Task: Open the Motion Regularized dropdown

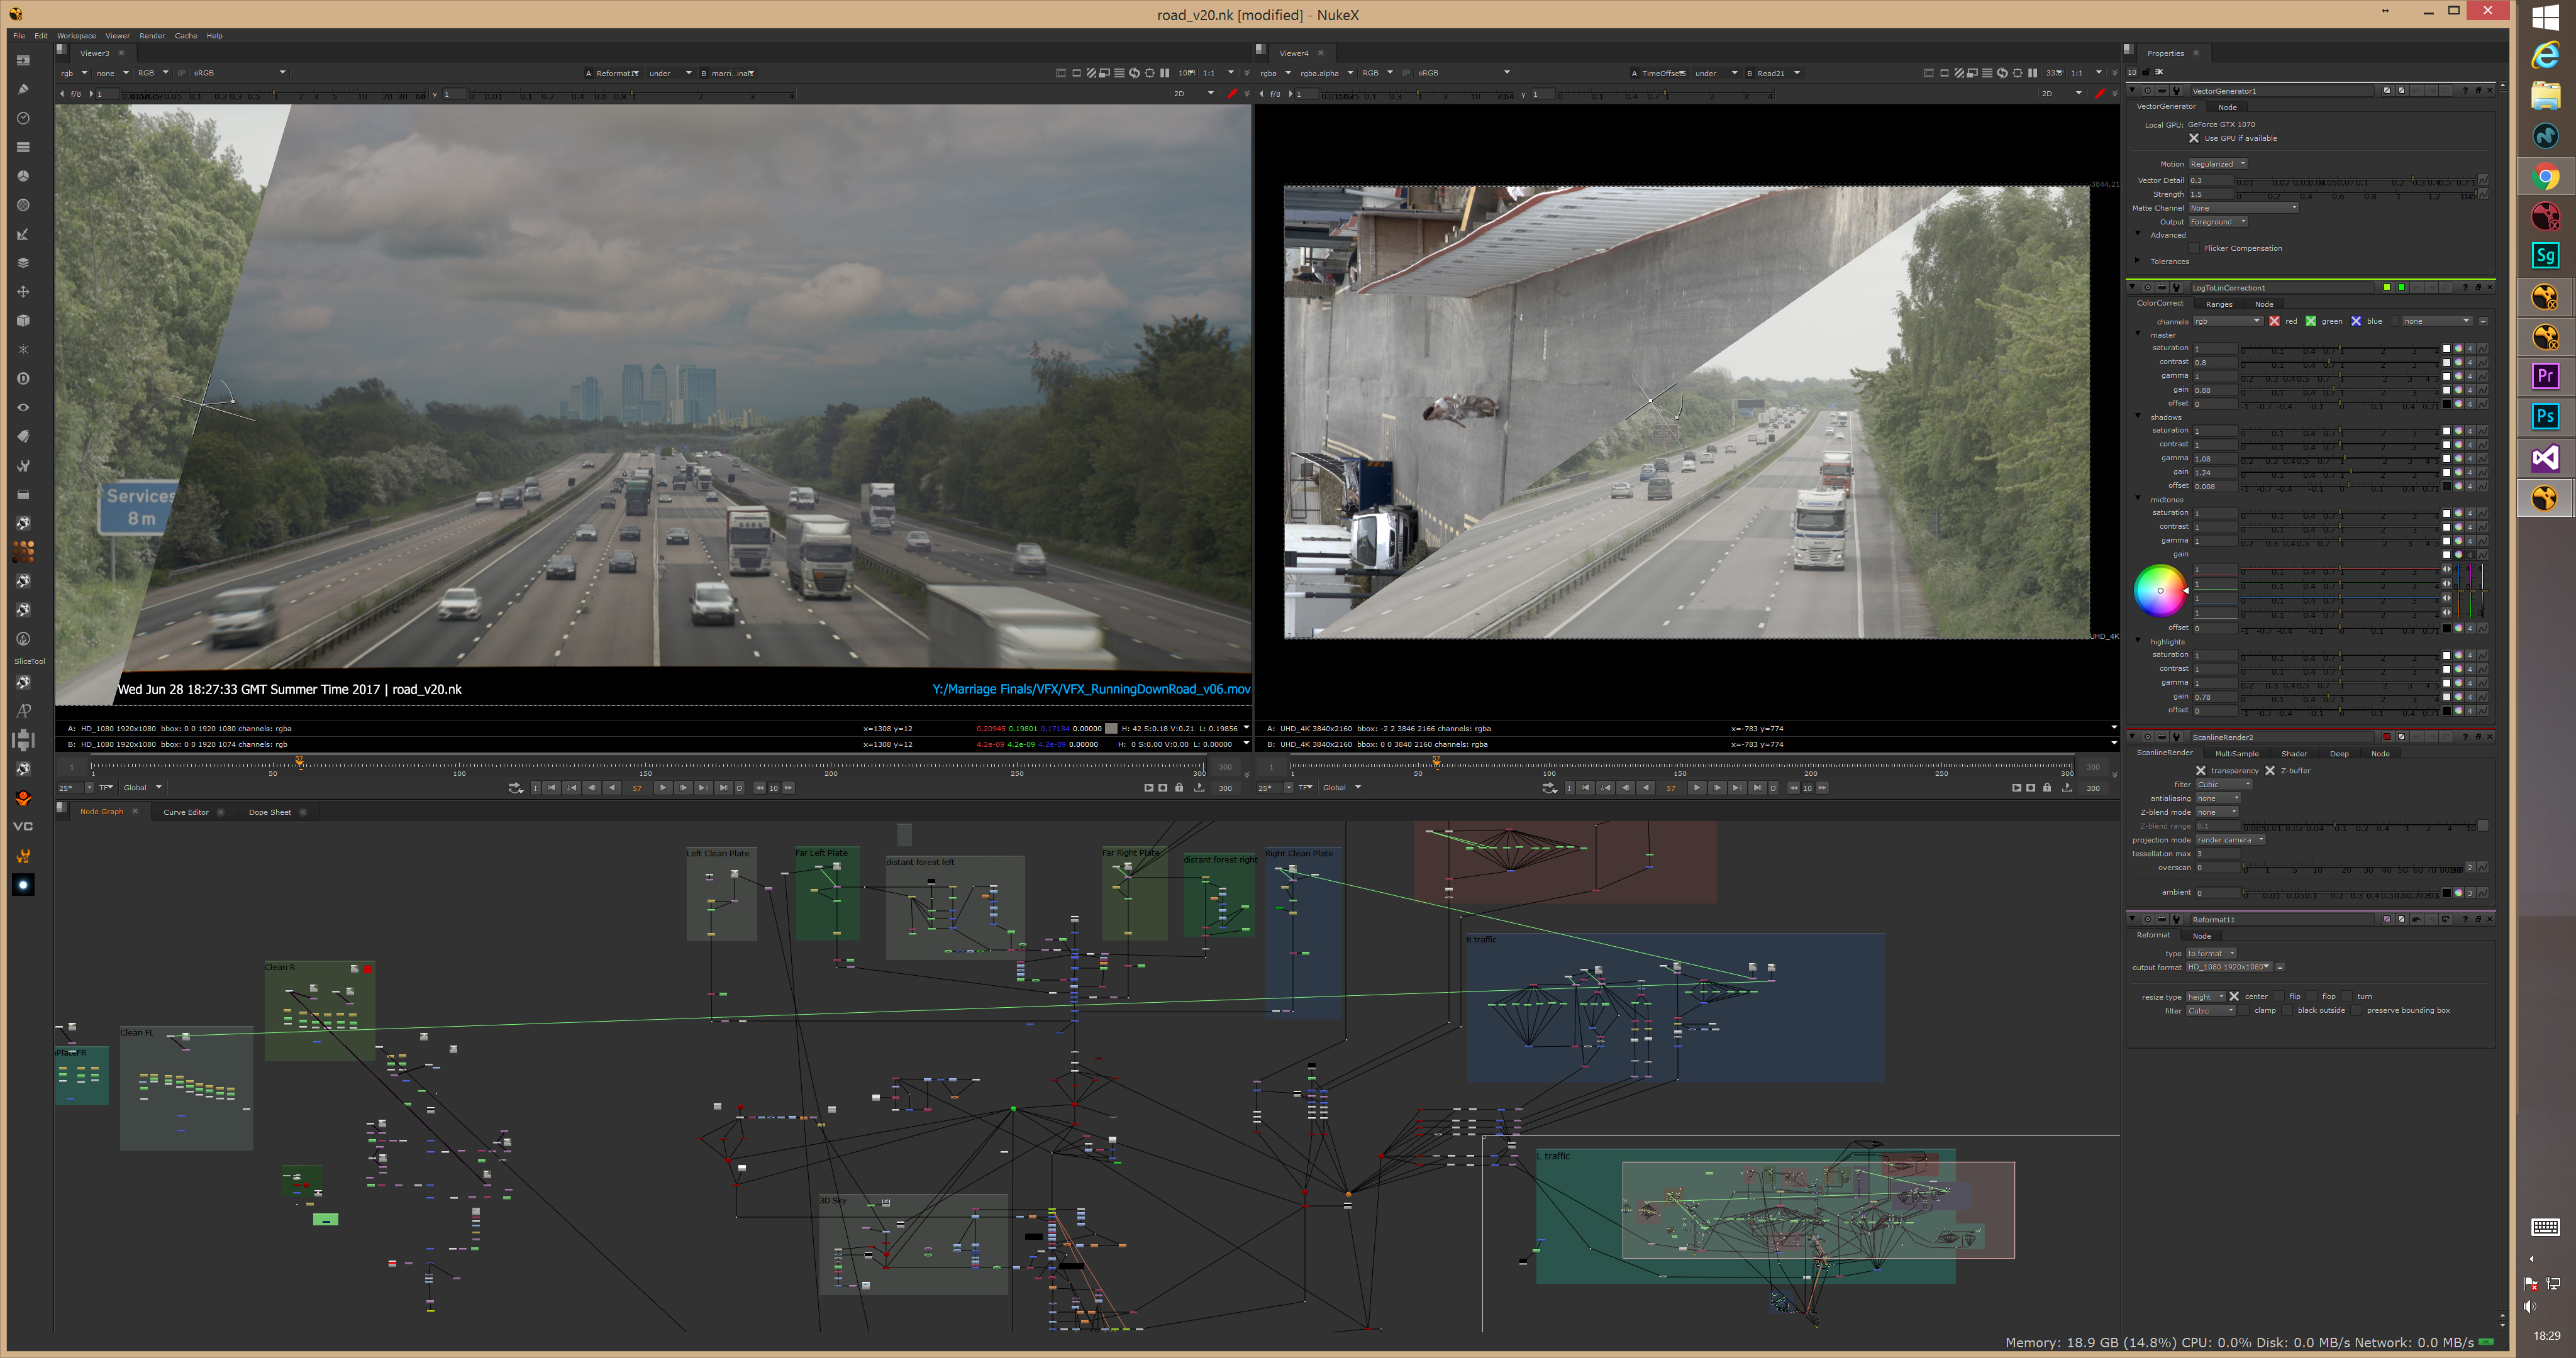Action: click(2217, 164)
